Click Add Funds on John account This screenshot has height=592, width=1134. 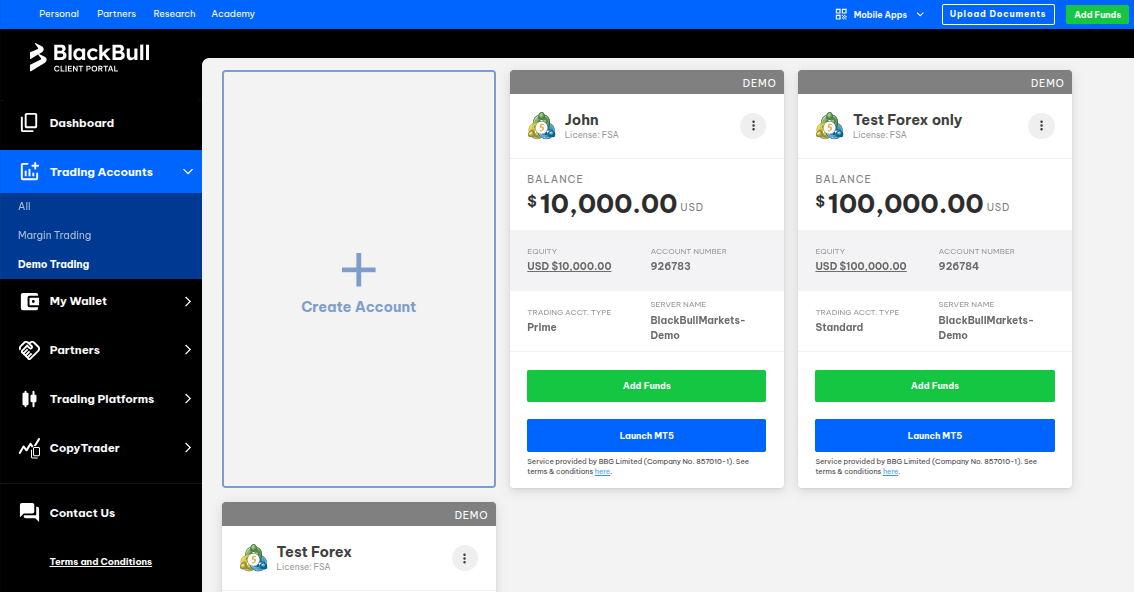(647, 386)
